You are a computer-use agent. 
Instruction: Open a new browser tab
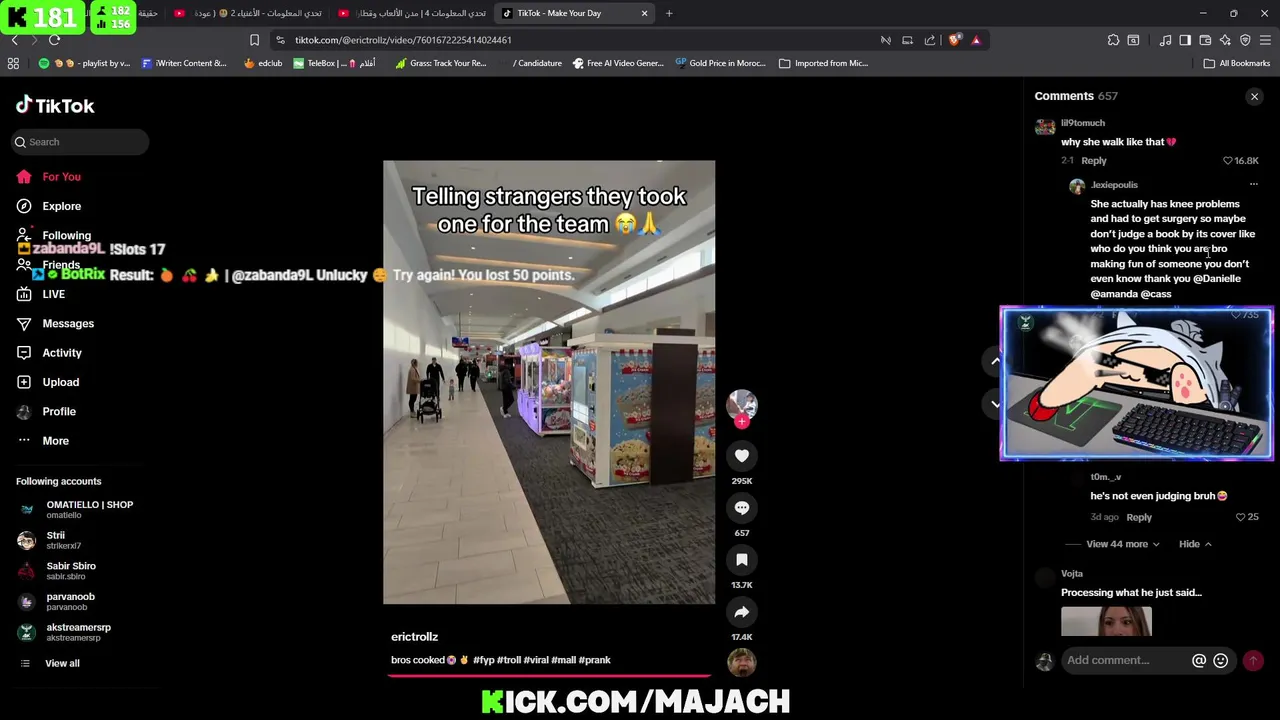(x=669, y=13)
